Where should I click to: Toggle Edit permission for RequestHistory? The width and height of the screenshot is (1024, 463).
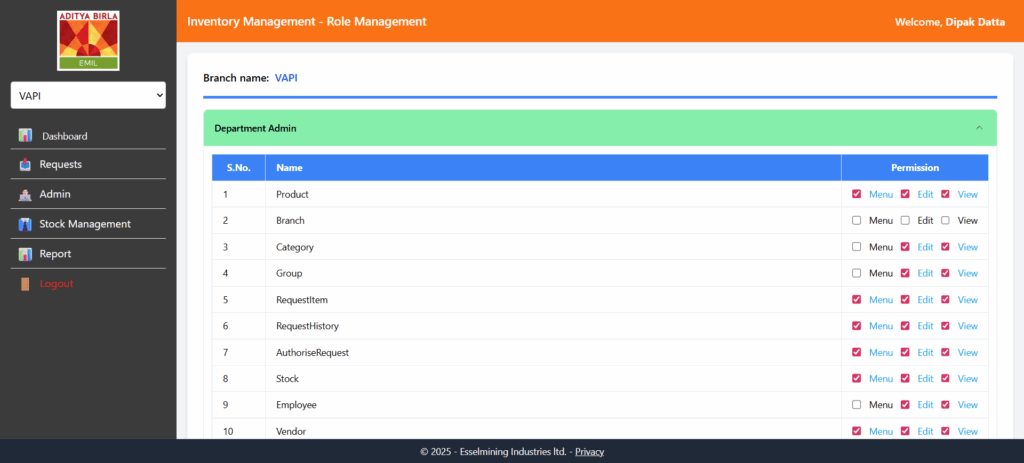(905, 325)
